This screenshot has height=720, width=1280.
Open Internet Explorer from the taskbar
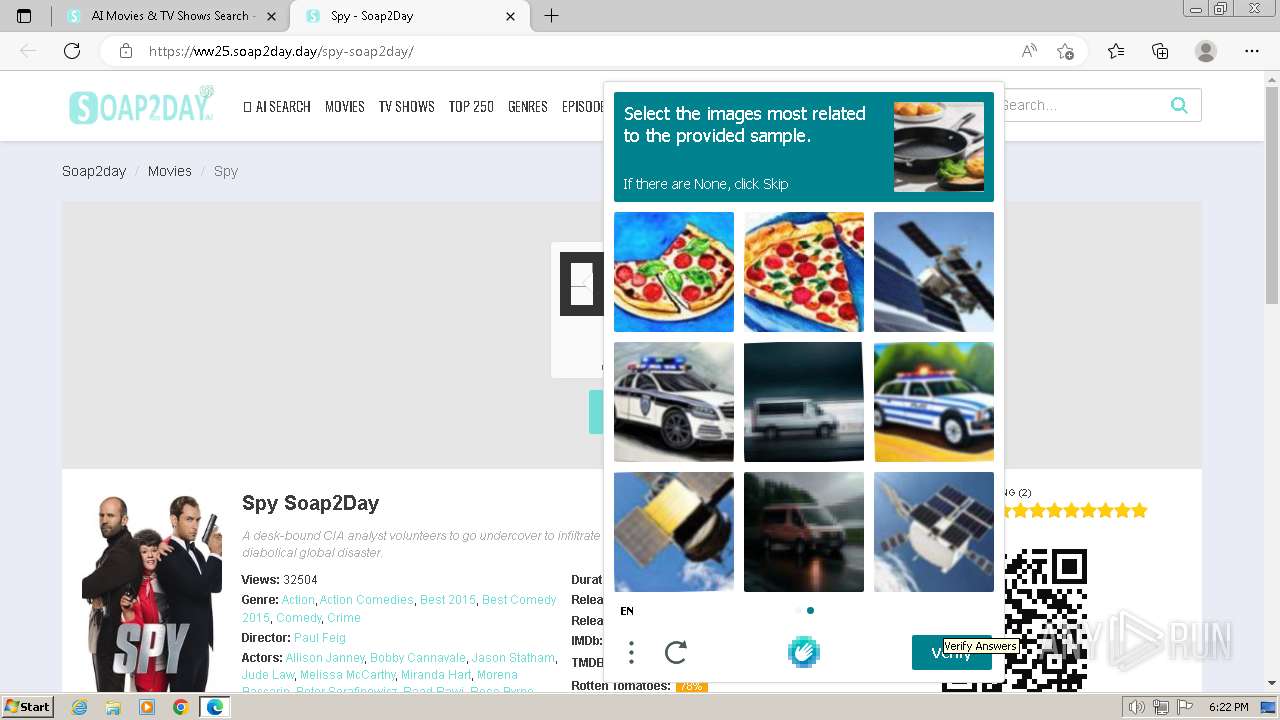click(x=80, y=707)
